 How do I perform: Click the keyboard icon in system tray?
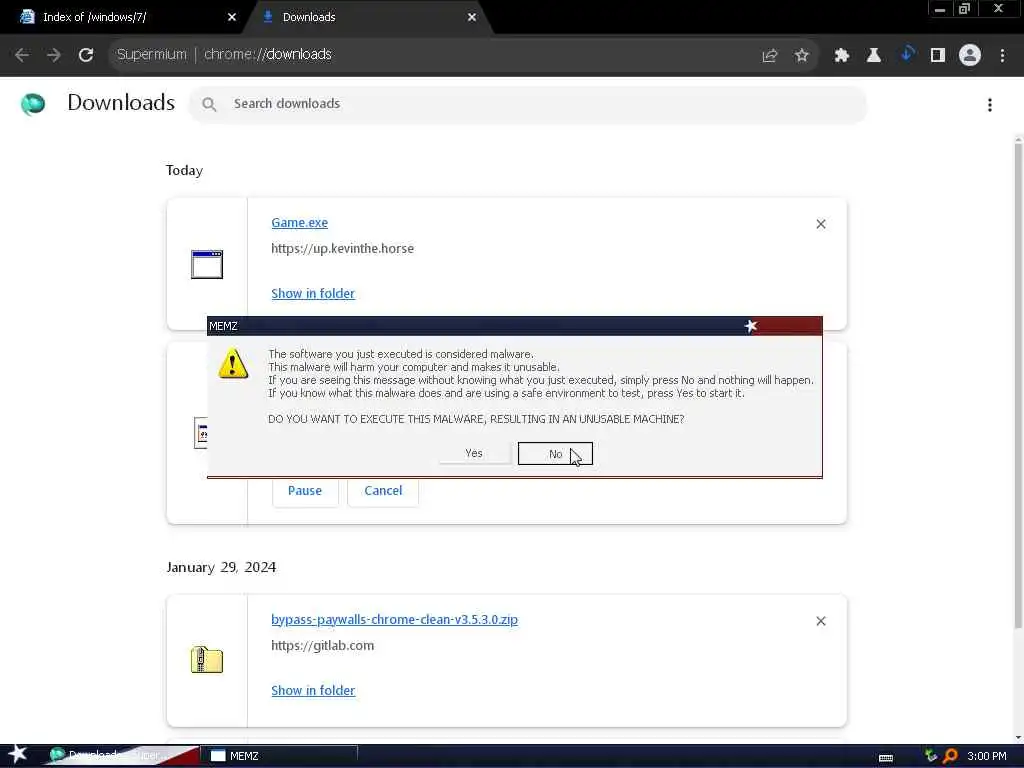886,758
